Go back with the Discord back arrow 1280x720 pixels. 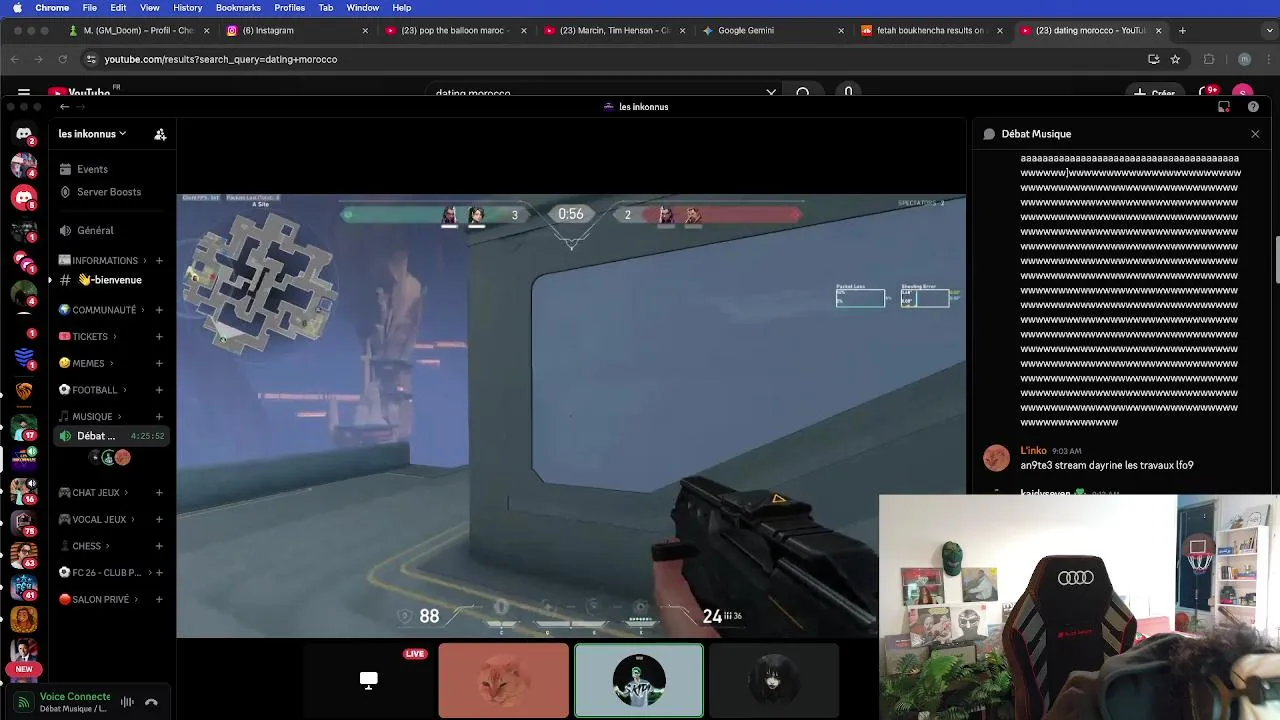(x=64, y=107)
